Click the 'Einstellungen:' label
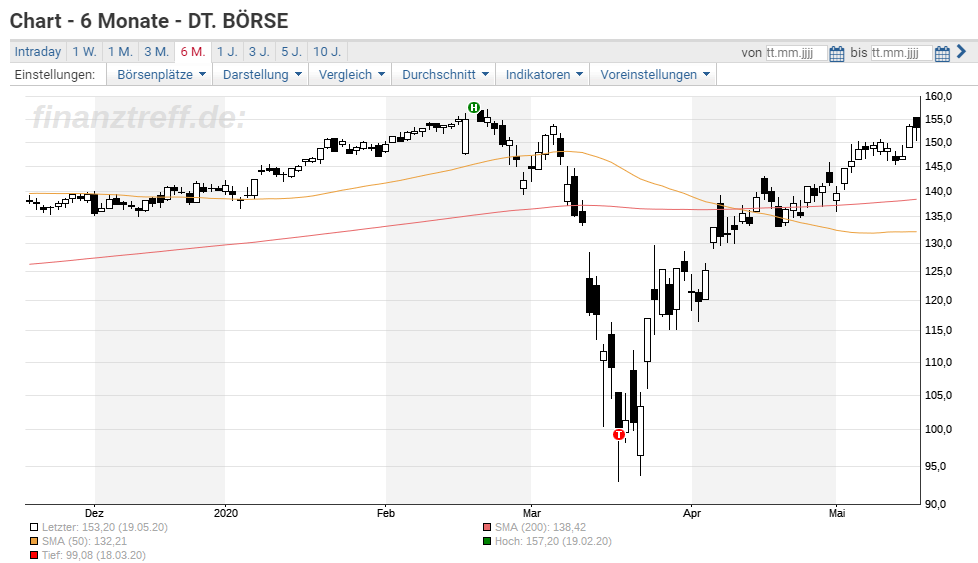 pyautogui.click(x=55, y=75)
